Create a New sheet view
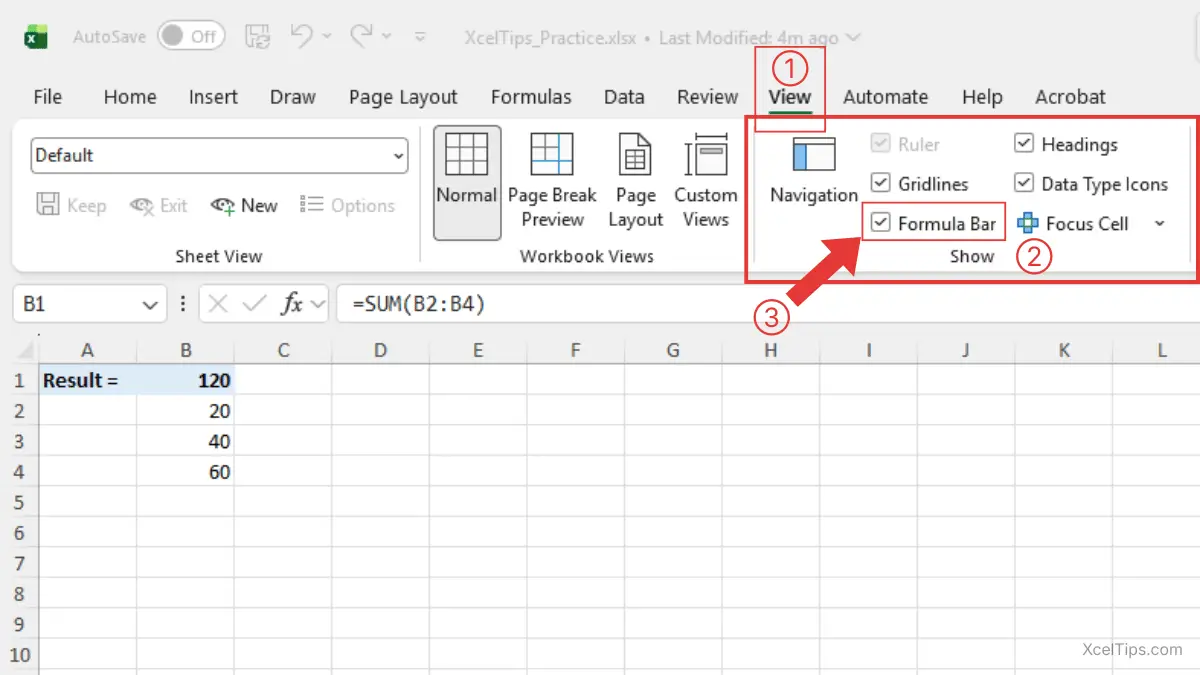1200x675 pixels. click(x=244, y=206)
